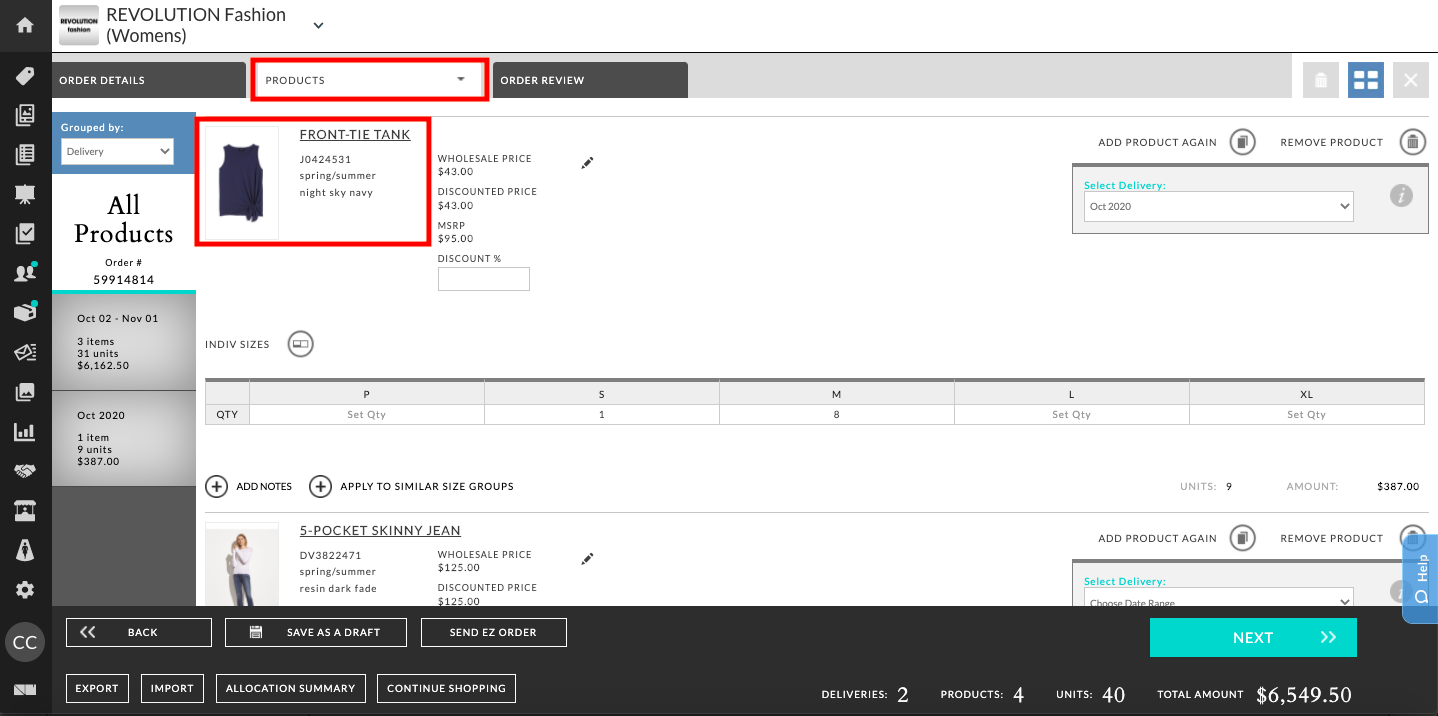Open the Select Delivery Oct 2020 dropdown
The width and height of the screenshot is (1438, 716).
1218,207
